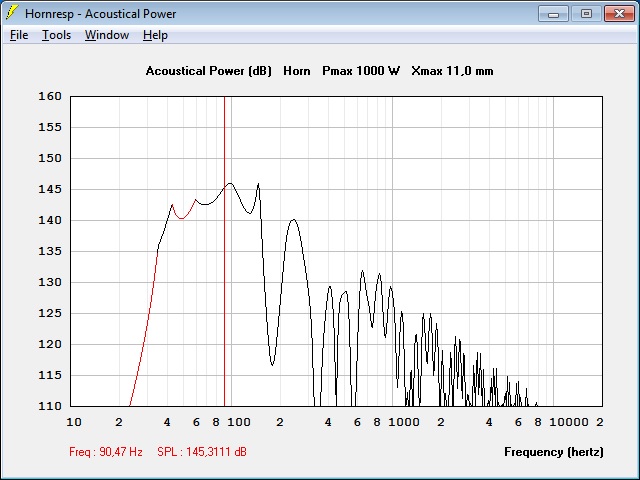Click the 100 x-axis frequency label

pyautogui.click(x=239, y=422)
